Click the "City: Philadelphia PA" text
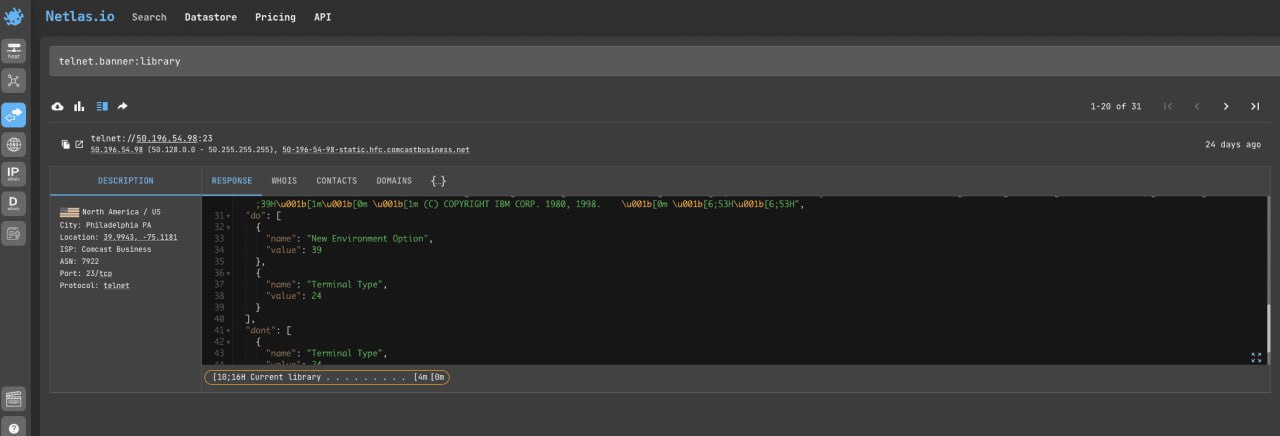Screen dimensions: 1280x436 [105, 225]
